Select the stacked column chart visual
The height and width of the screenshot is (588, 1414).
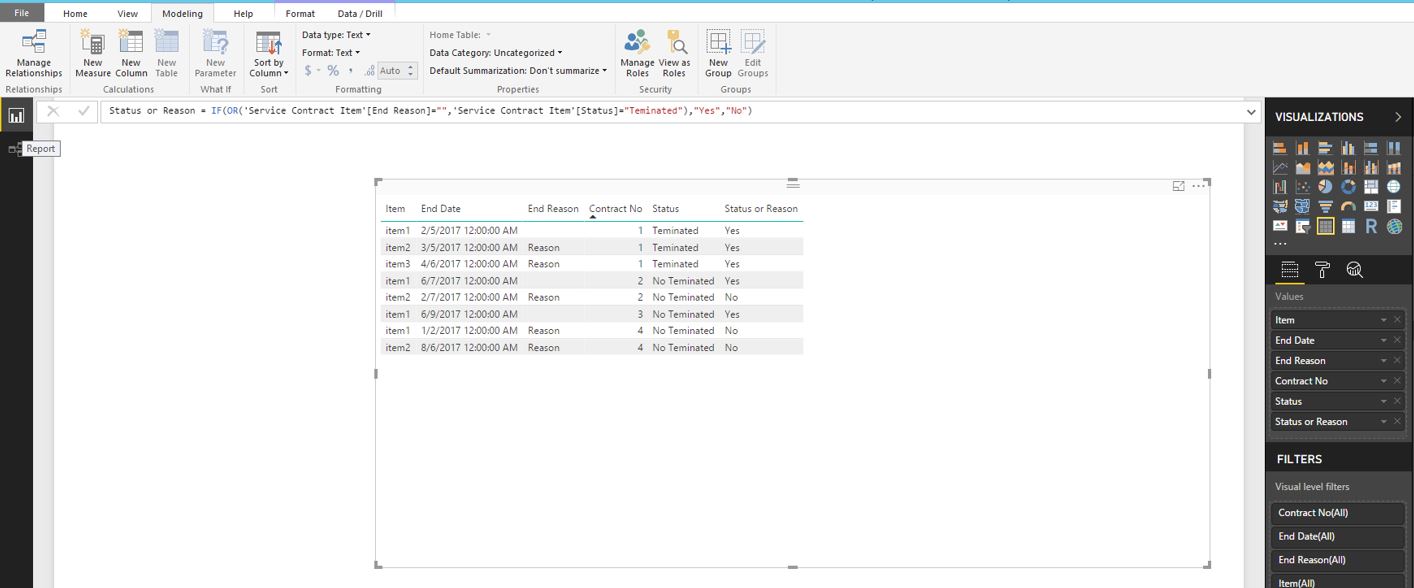click(1303, 148)
